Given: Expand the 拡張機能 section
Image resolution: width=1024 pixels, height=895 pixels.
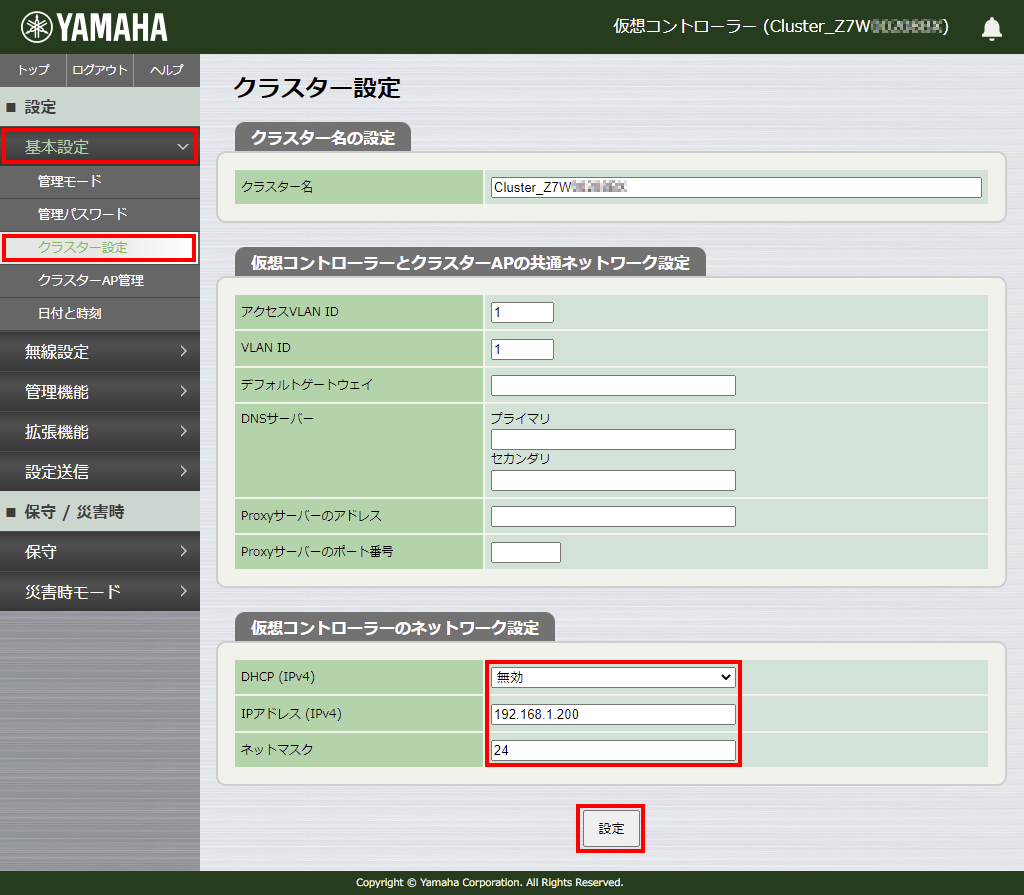Looking at the screenshot, I should point(99,432).
